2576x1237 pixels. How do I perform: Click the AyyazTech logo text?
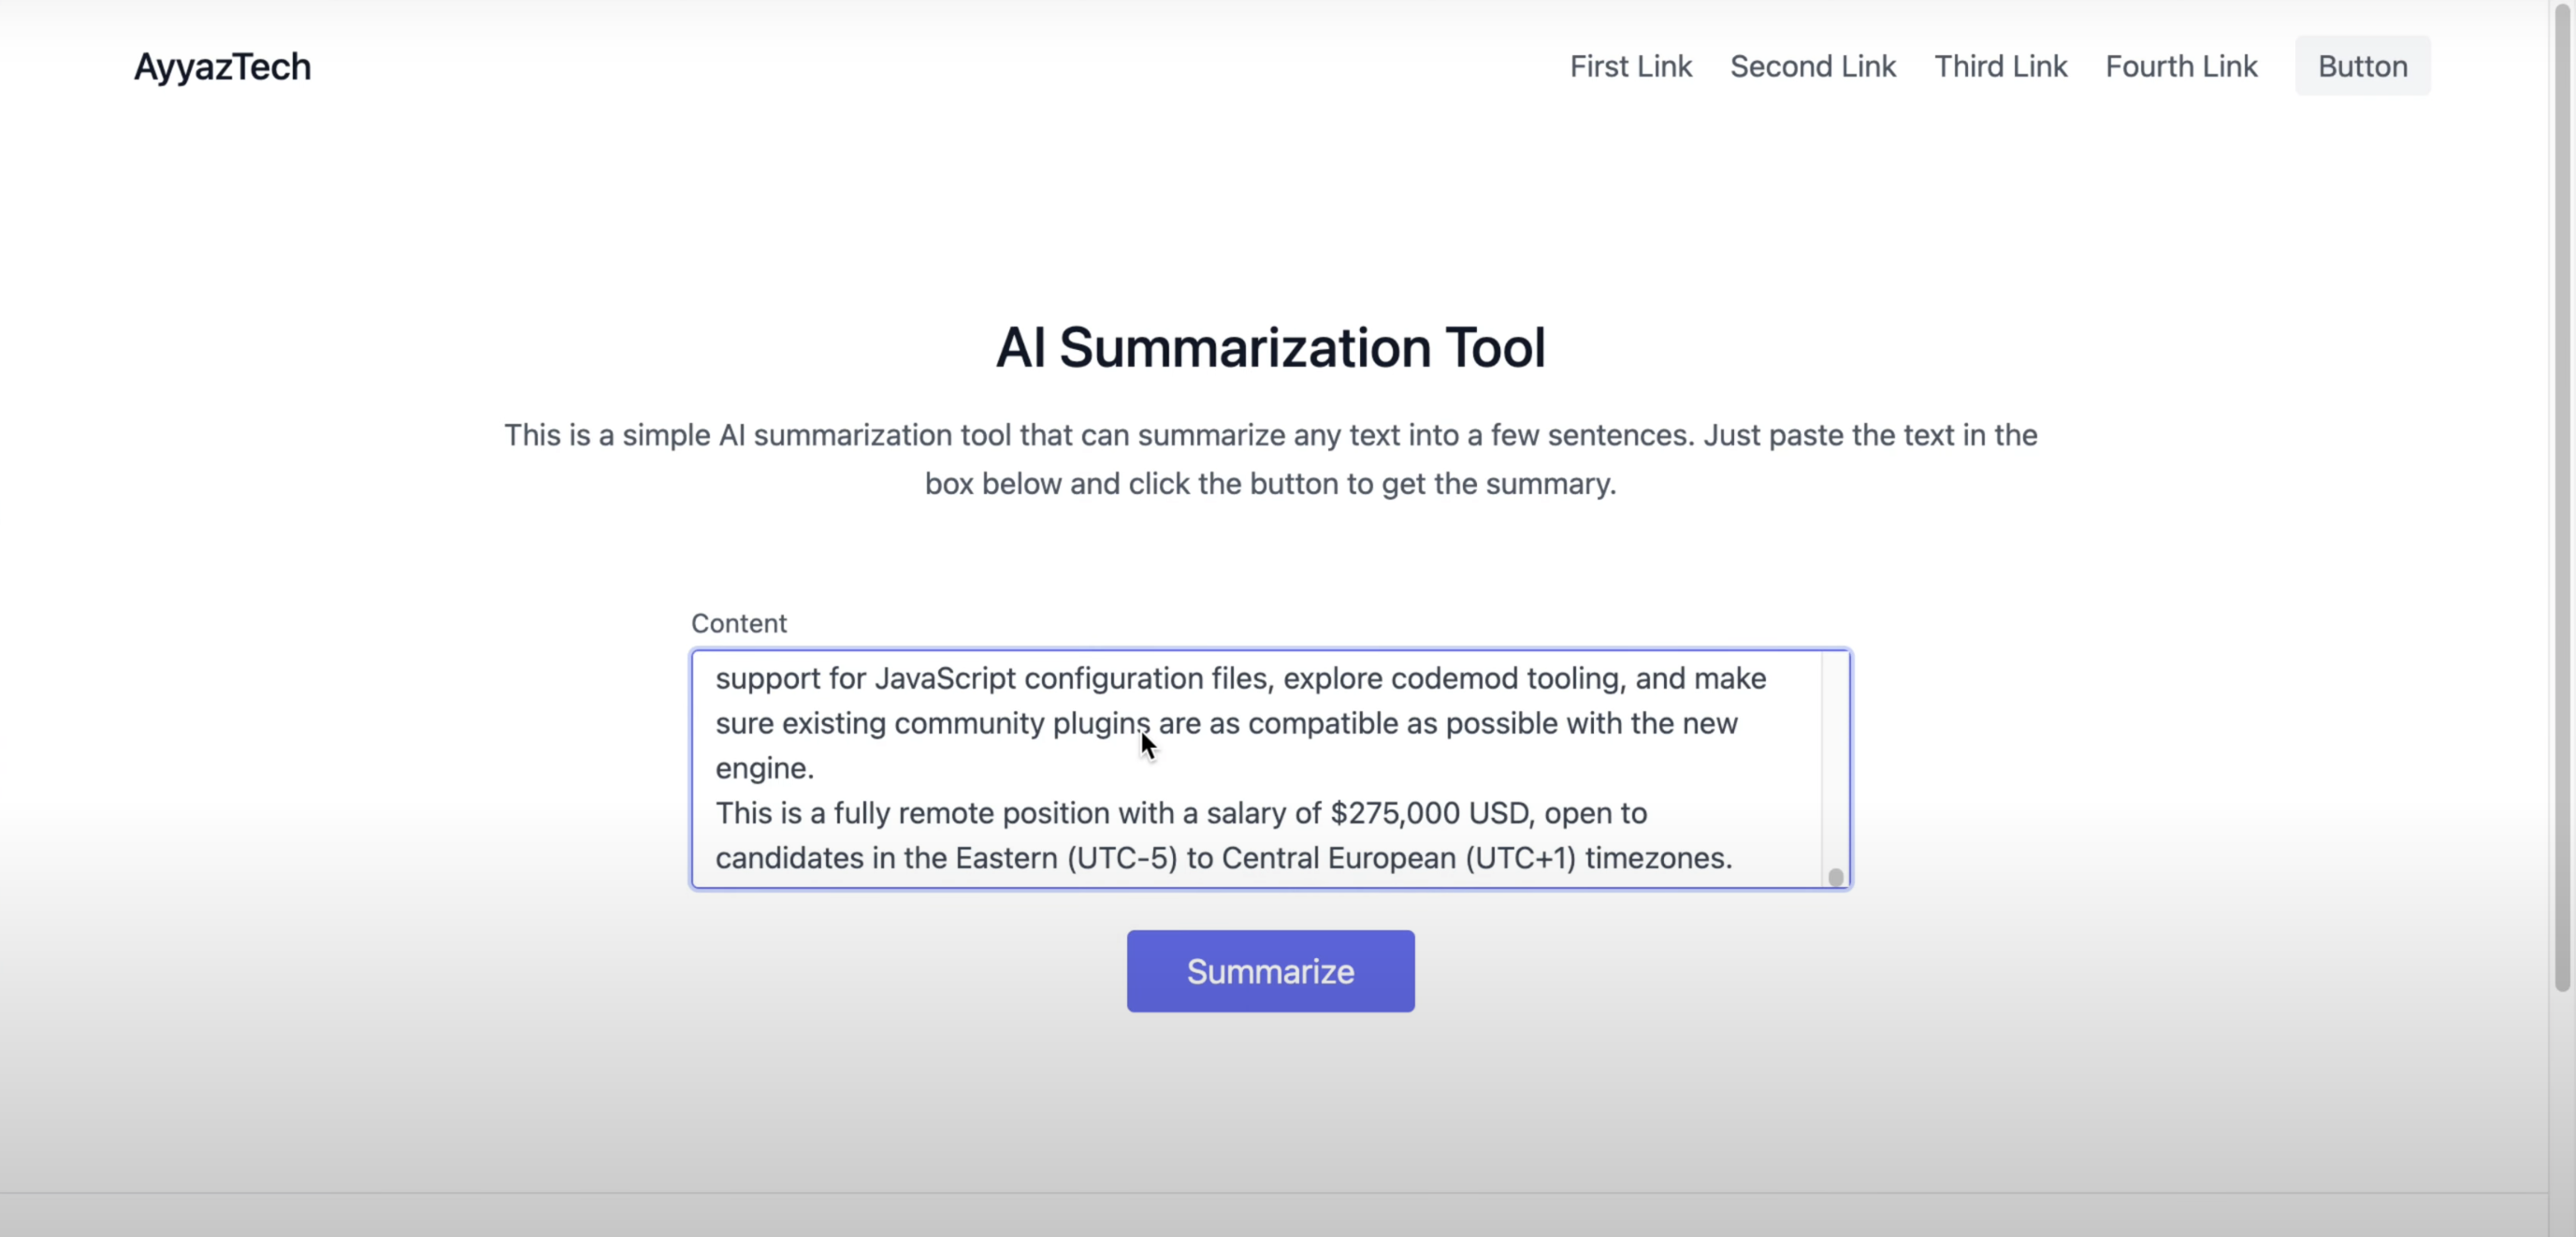pos(222,67)
